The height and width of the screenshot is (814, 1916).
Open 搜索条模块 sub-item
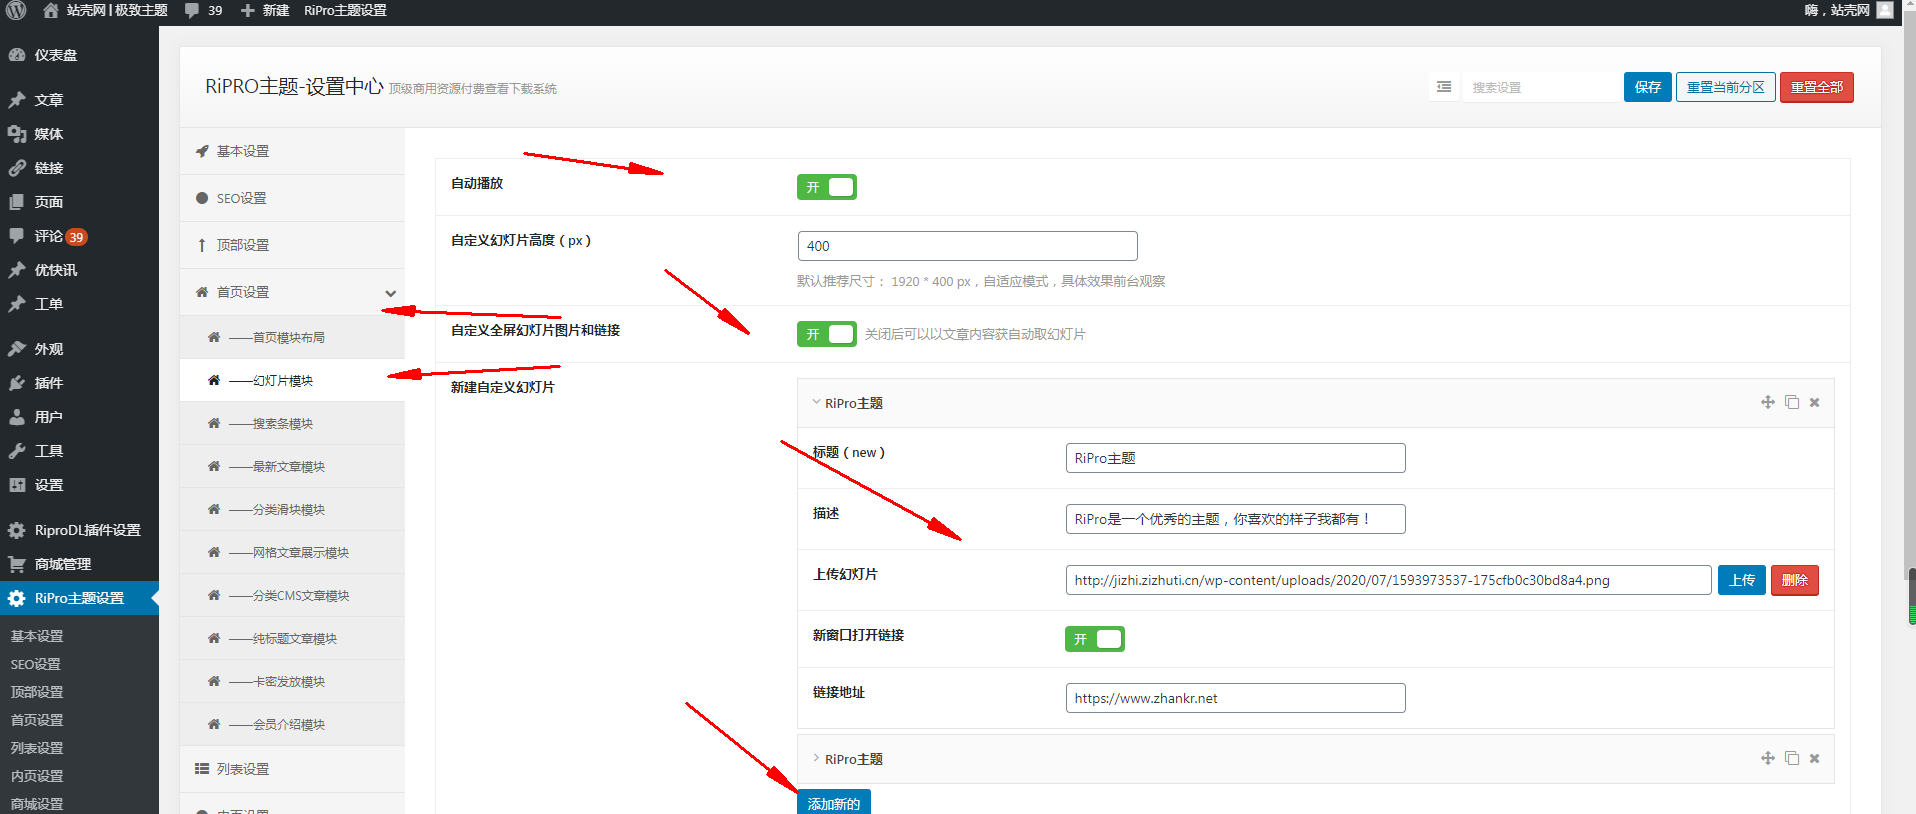pos(292,423)
